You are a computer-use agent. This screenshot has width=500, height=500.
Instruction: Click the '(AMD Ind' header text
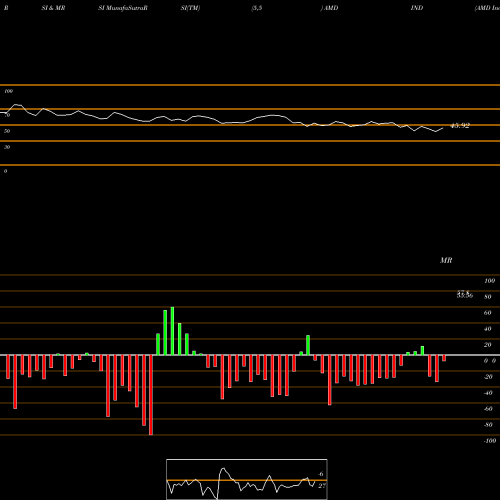point(487,8)
